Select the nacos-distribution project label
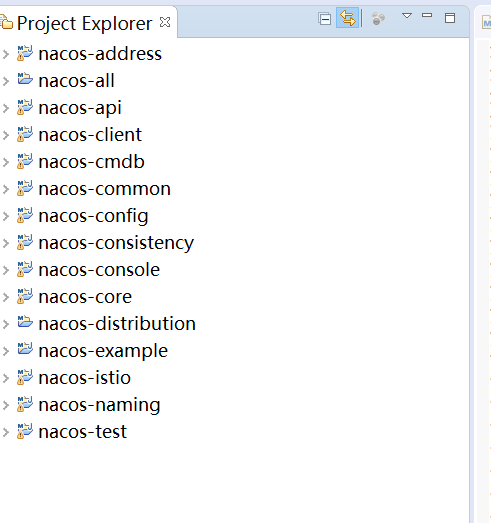The image size is (491, 523). coord(117,324)
